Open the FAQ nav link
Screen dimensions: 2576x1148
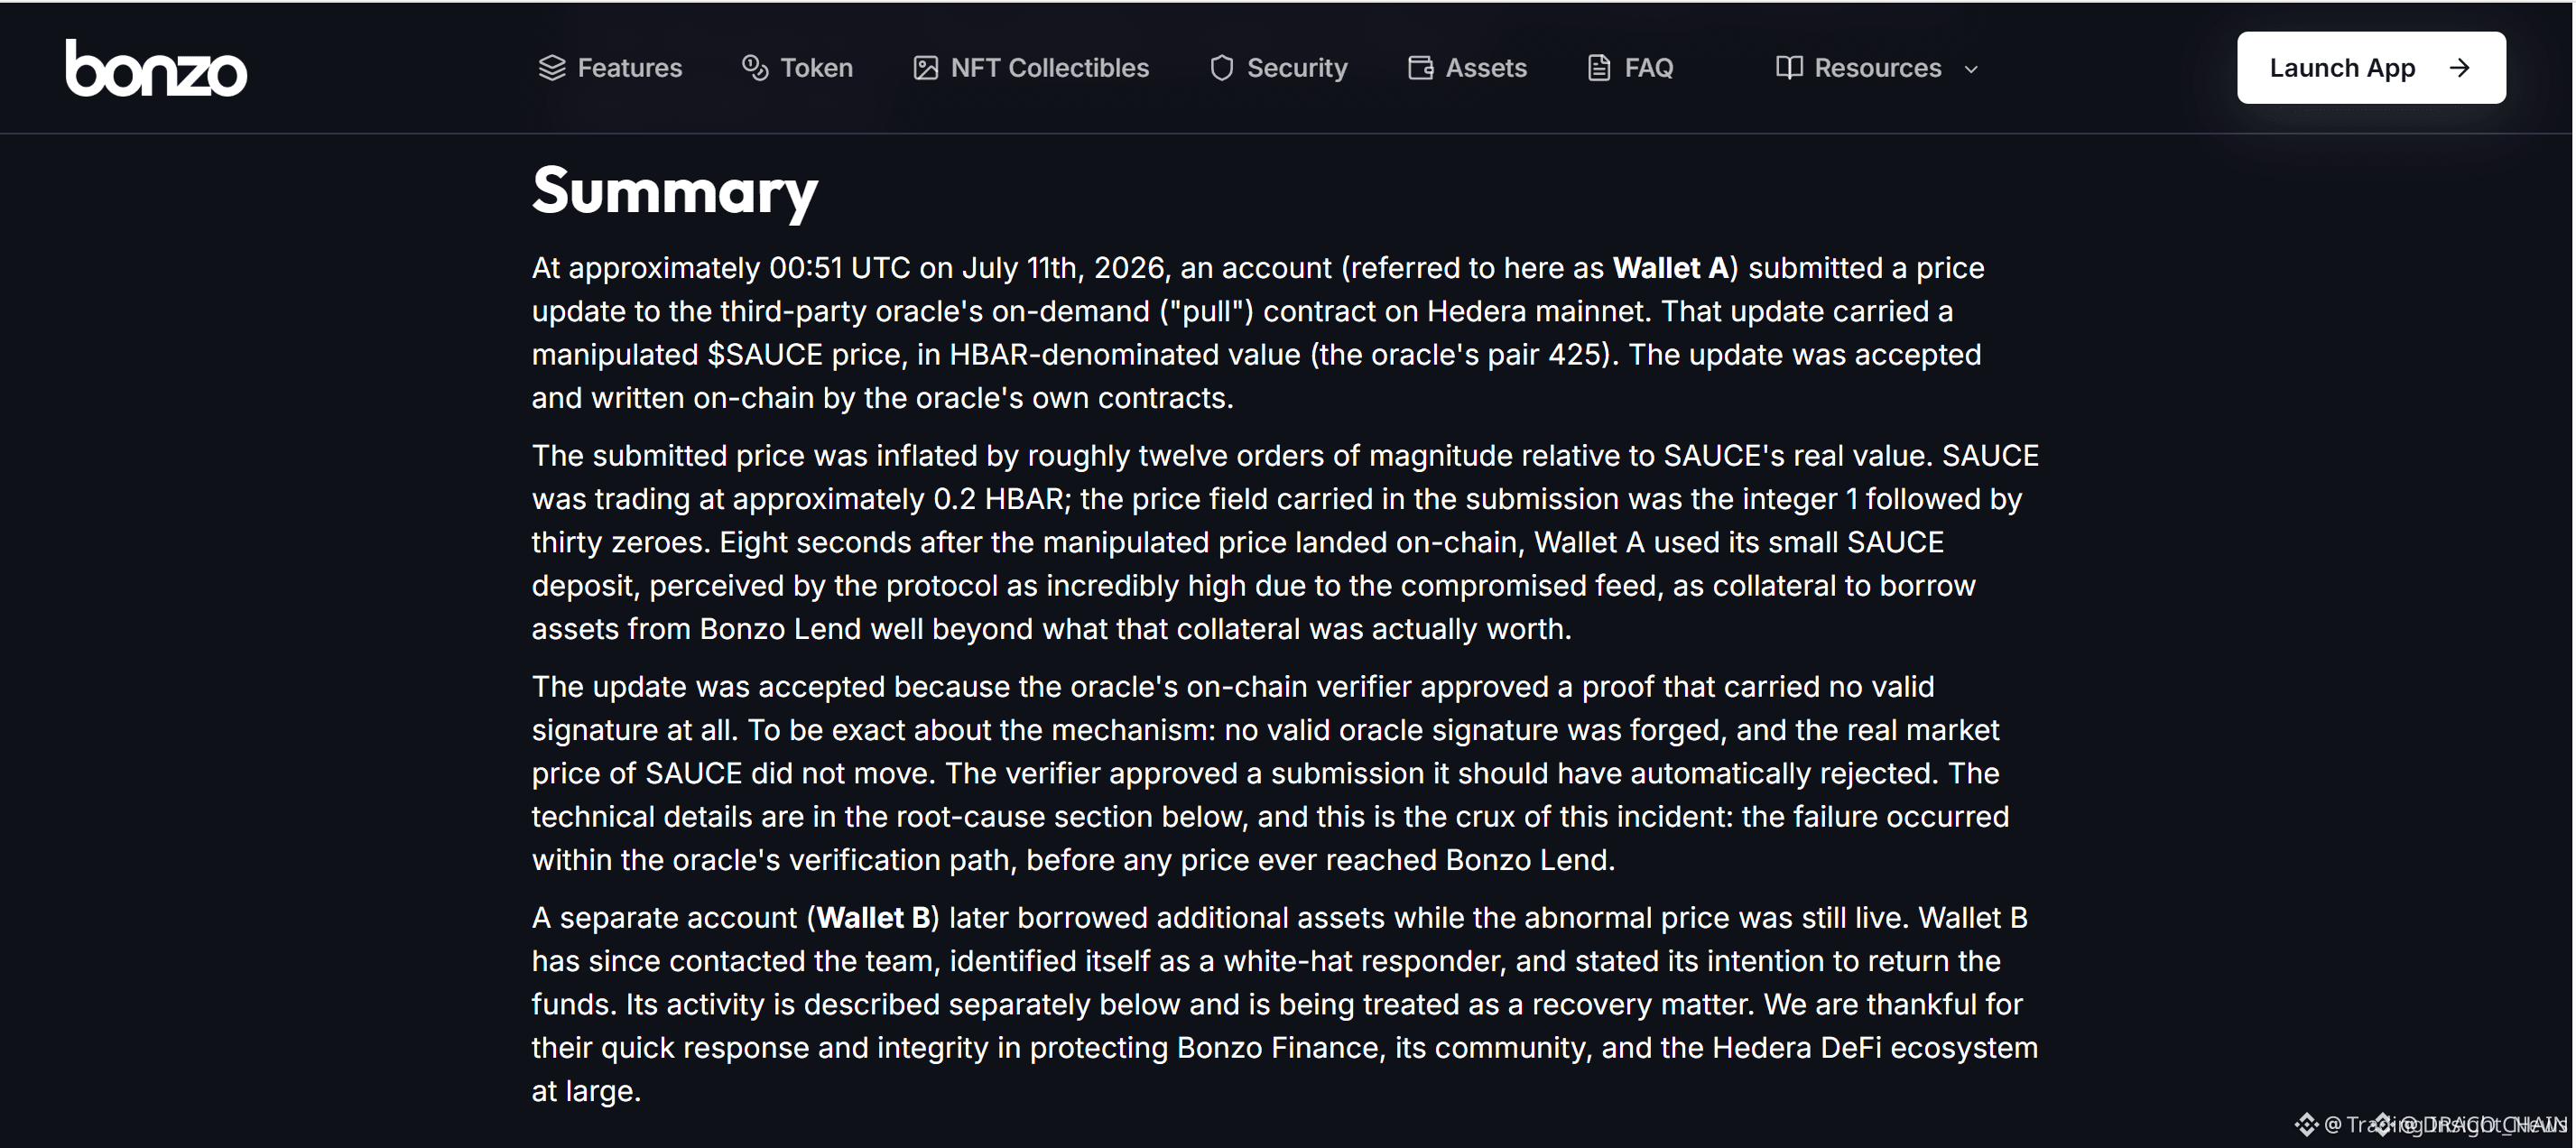click(1630, 68)
